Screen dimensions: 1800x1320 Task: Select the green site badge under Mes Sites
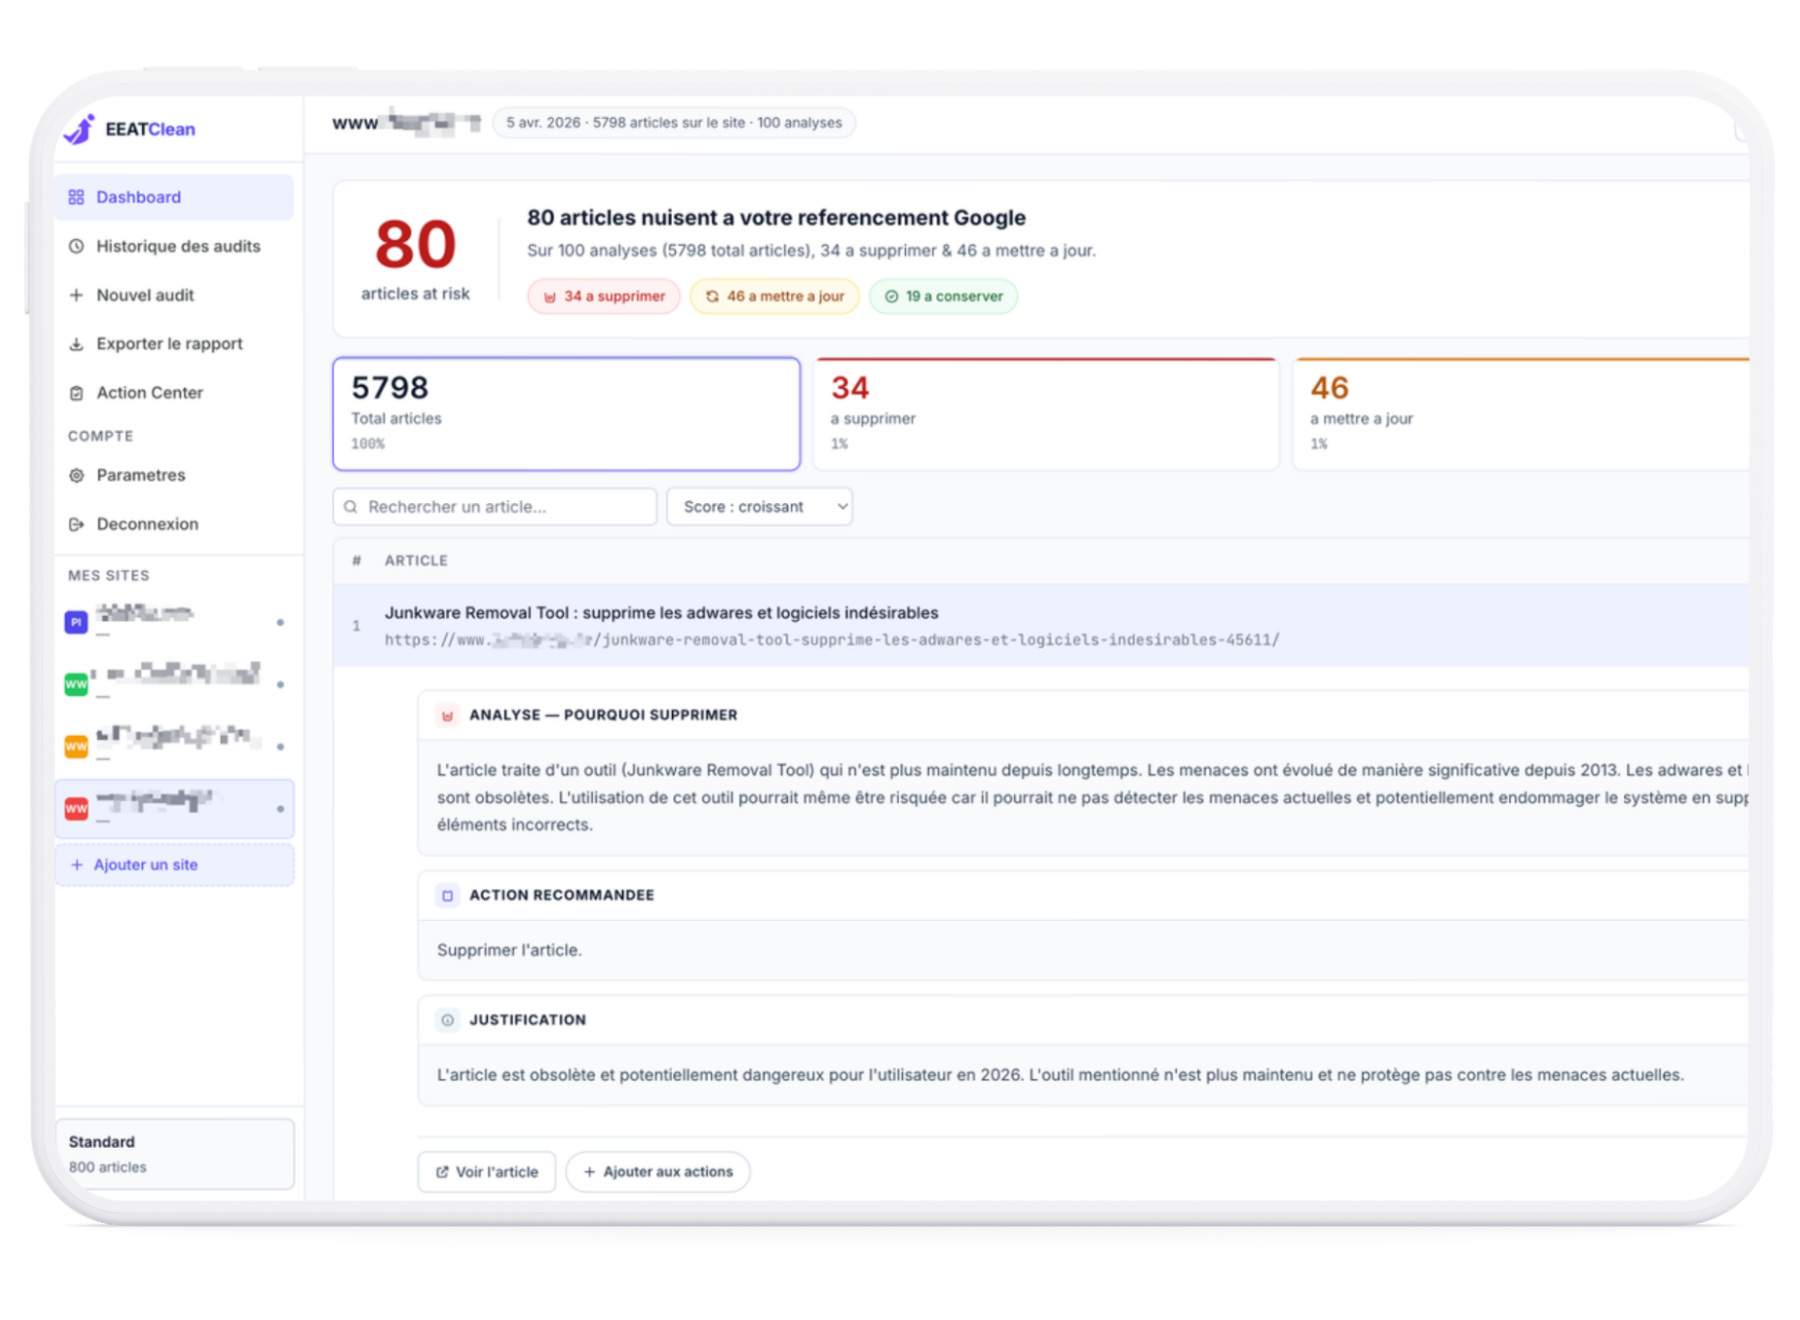(75, 683)
